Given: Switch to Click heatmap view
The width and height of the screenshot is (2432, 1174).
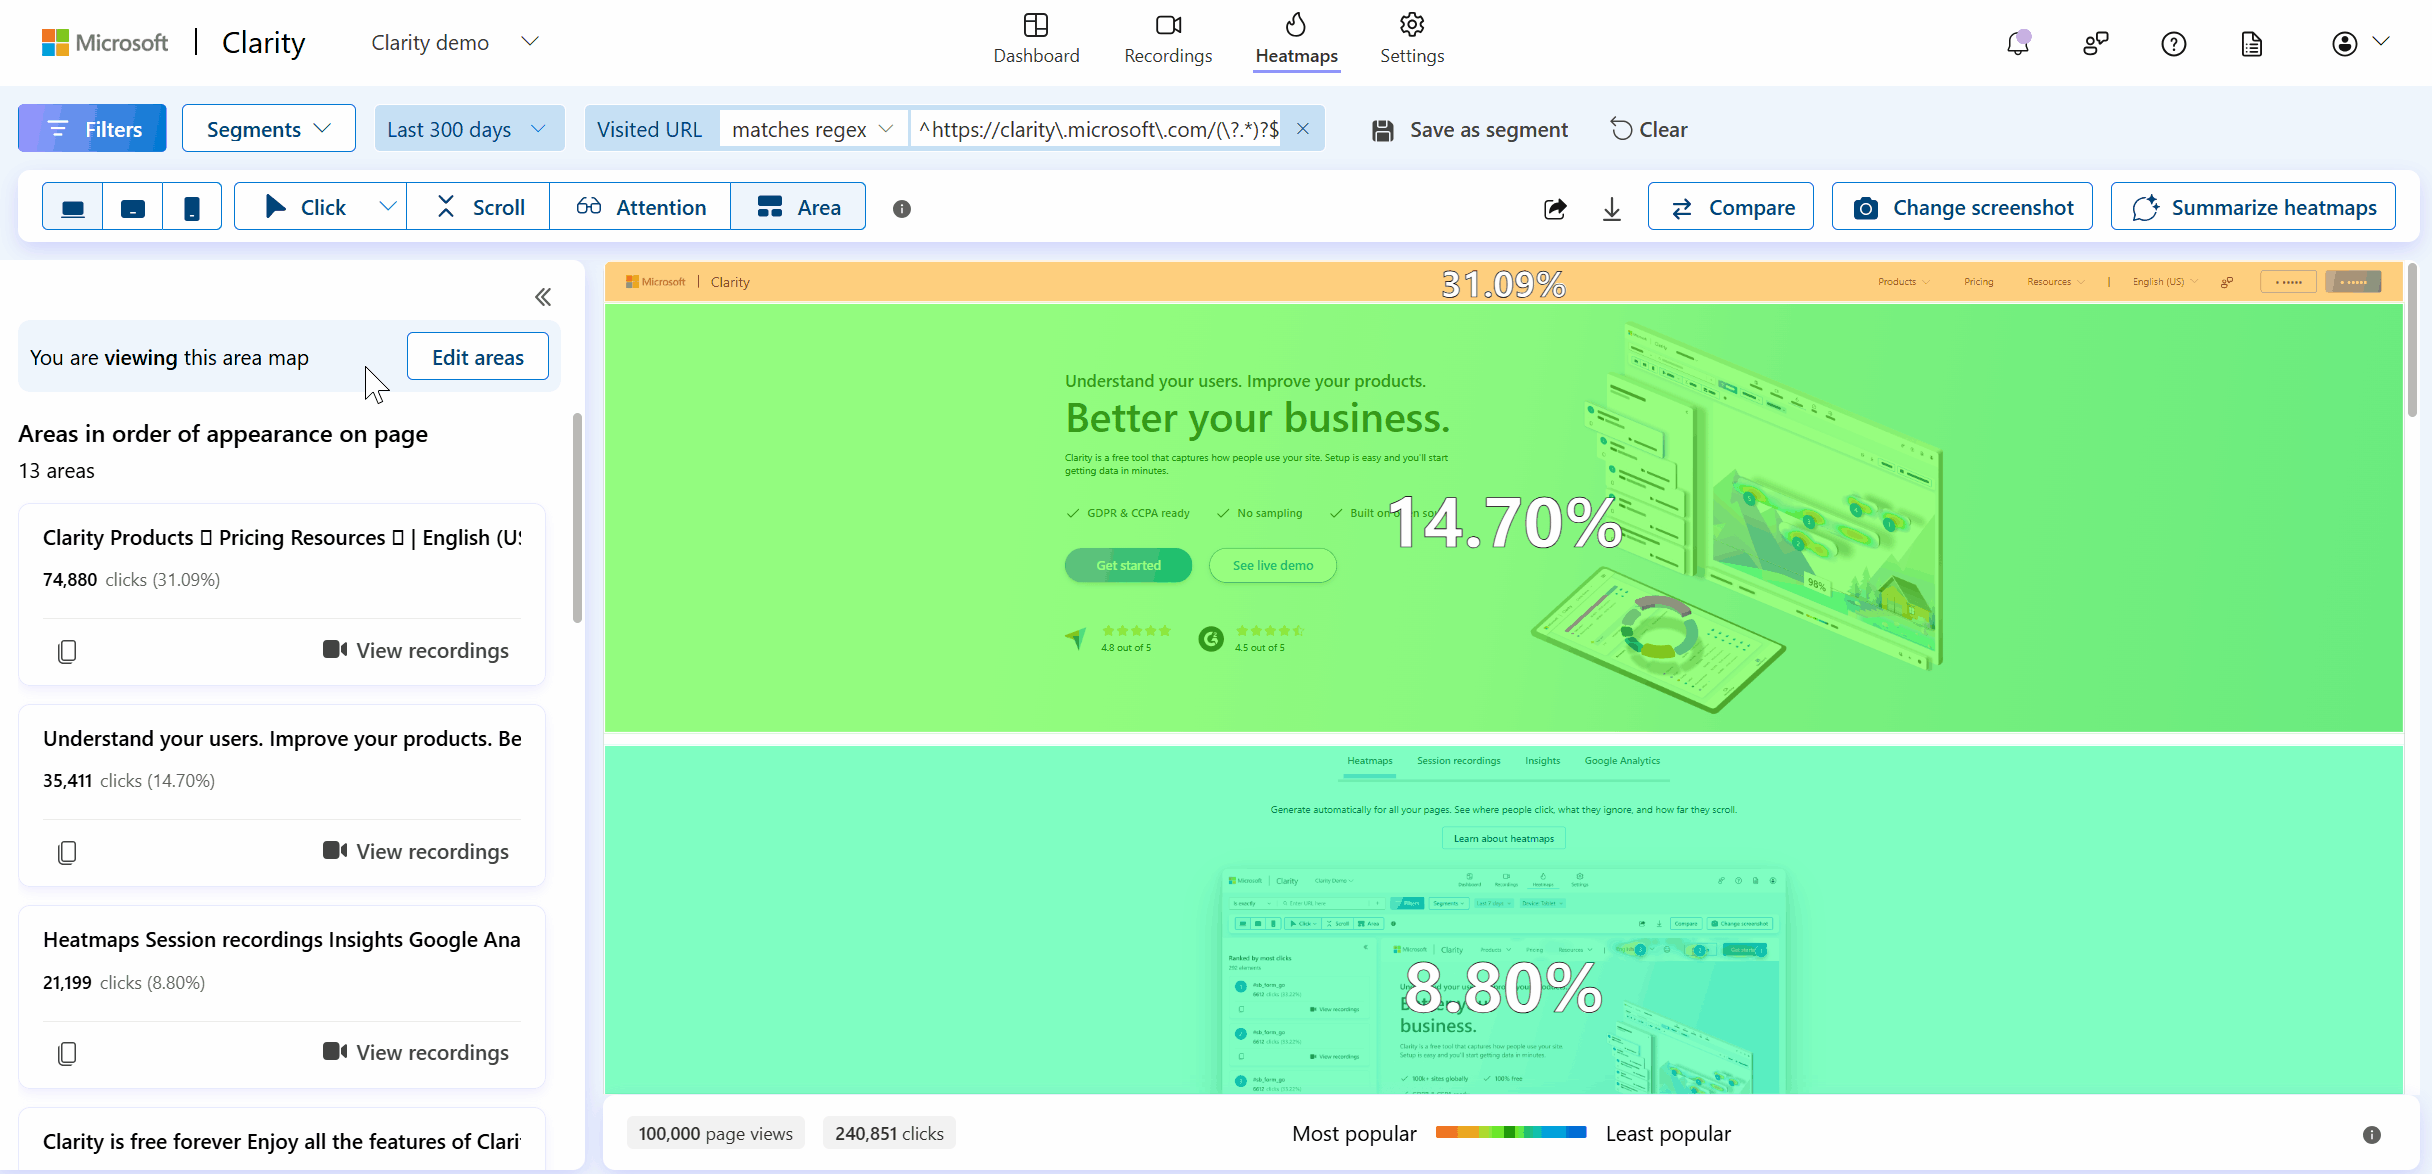Looking at the screenshot, I should click(x=304, y=206).
